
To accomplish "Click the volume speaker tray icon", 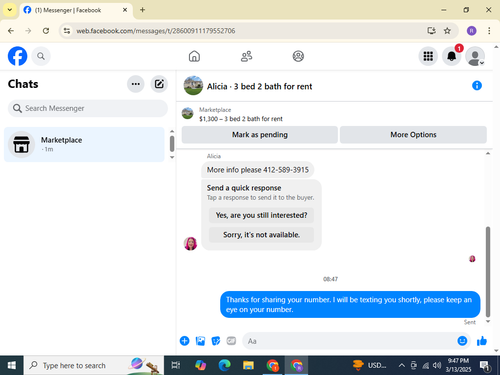I will pyautogui.click(x=437, y=365).
